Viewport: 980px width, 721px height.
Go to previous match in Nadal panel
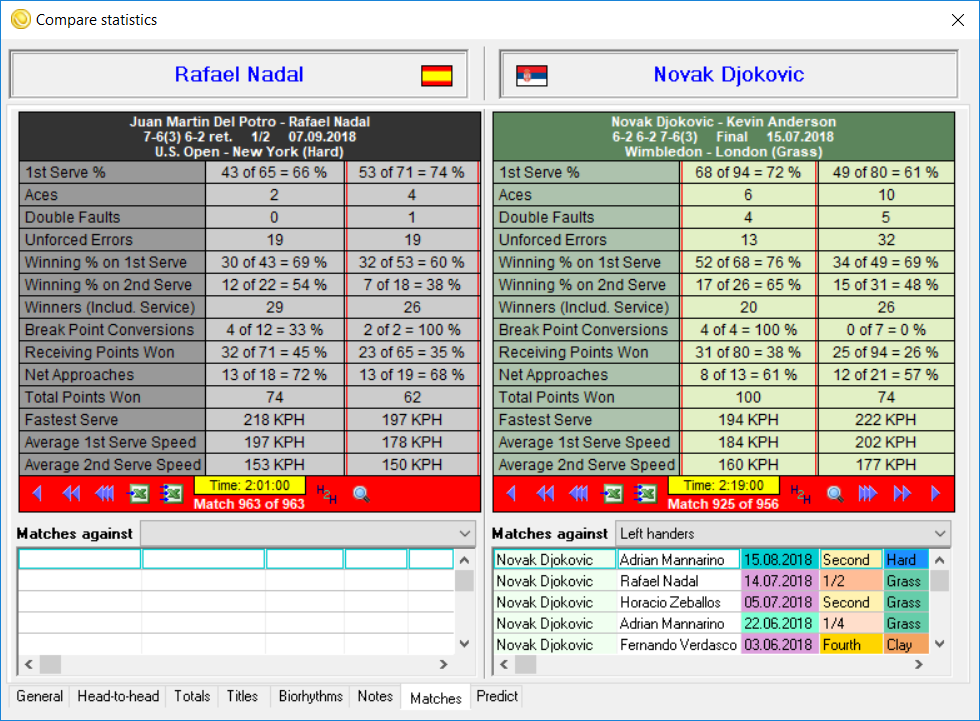(37, 494)
